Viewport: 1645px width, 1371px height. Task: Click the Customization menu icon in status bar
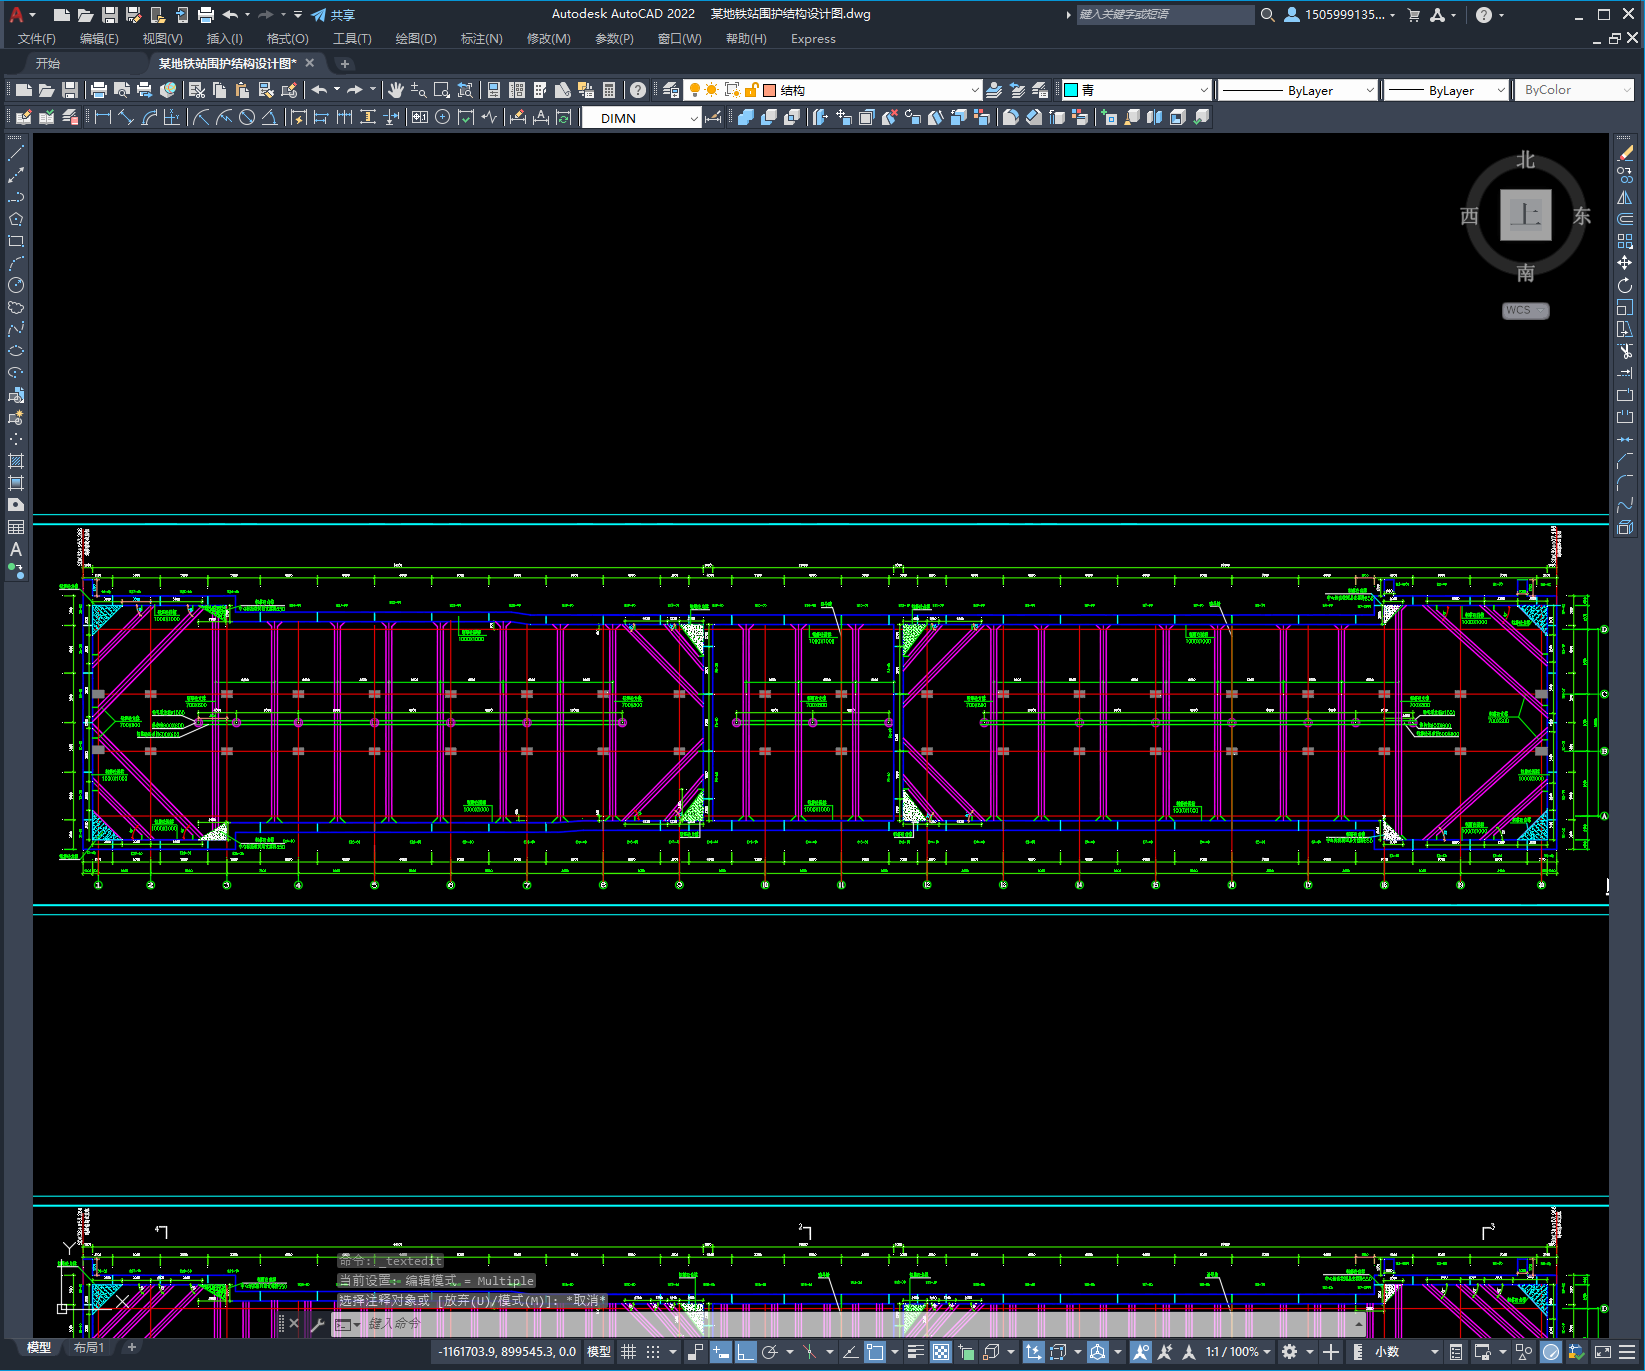[x=1628, y=1352]
